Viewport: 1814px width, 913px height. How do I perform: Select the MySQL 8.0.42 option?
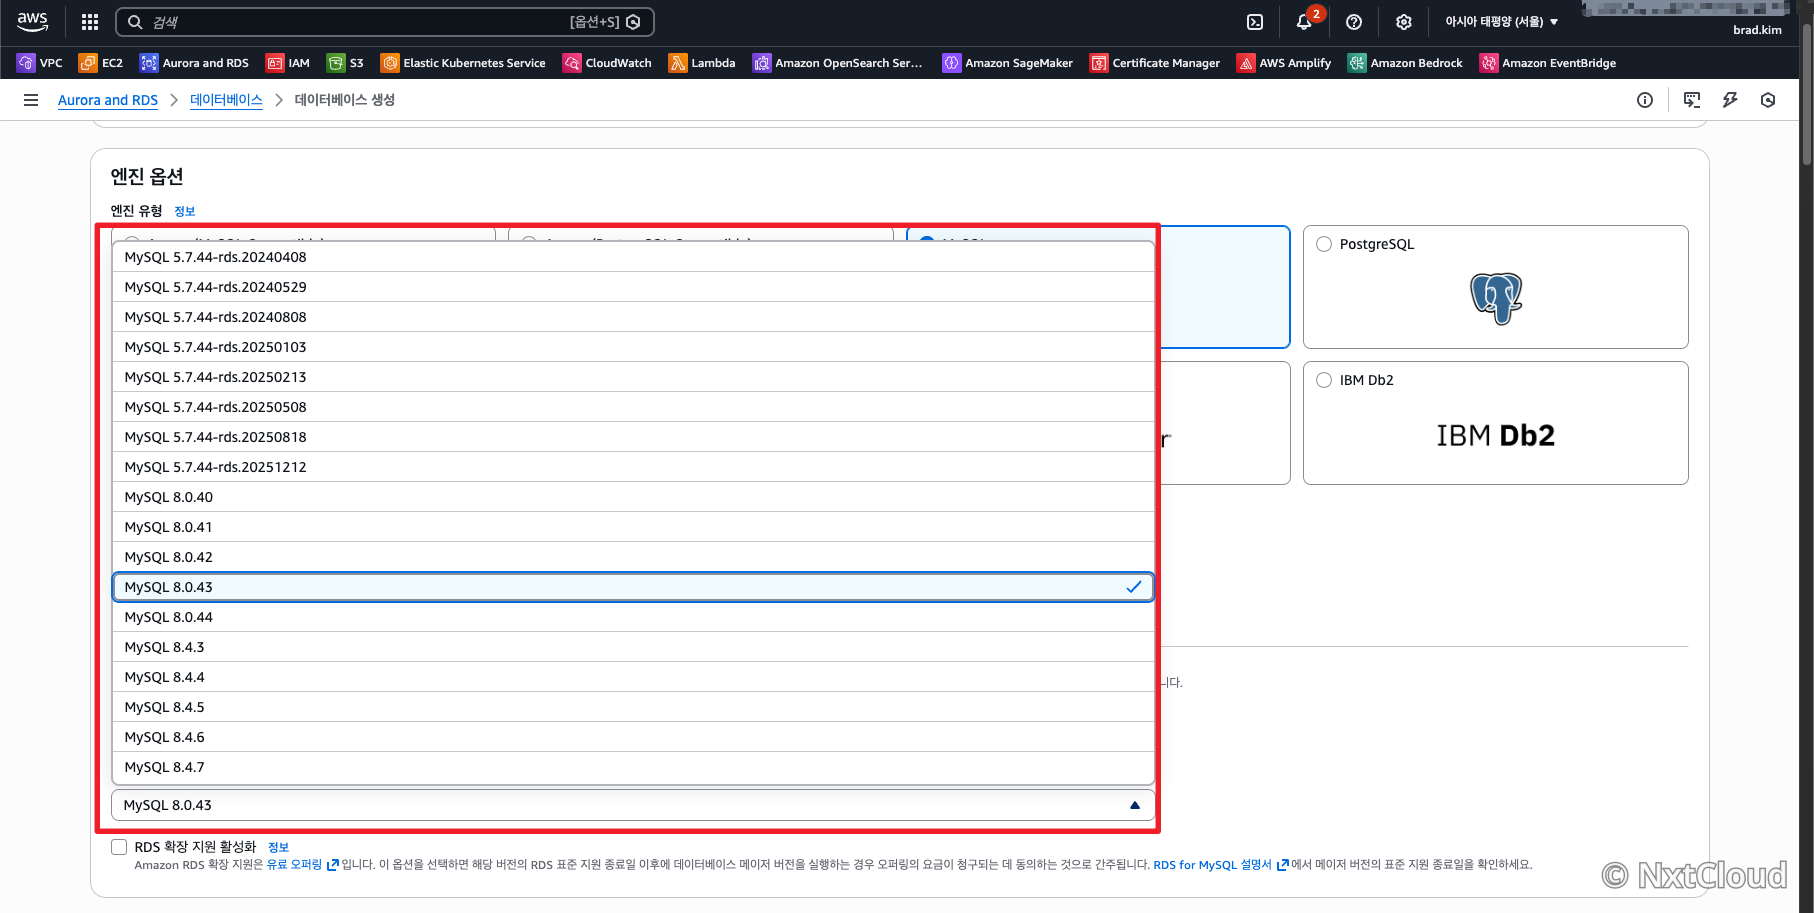tap(633, 557)
